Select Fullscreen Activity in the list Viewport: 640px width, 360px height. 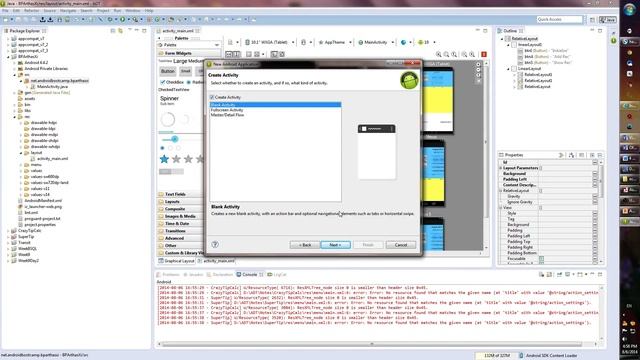coord(227,110)
